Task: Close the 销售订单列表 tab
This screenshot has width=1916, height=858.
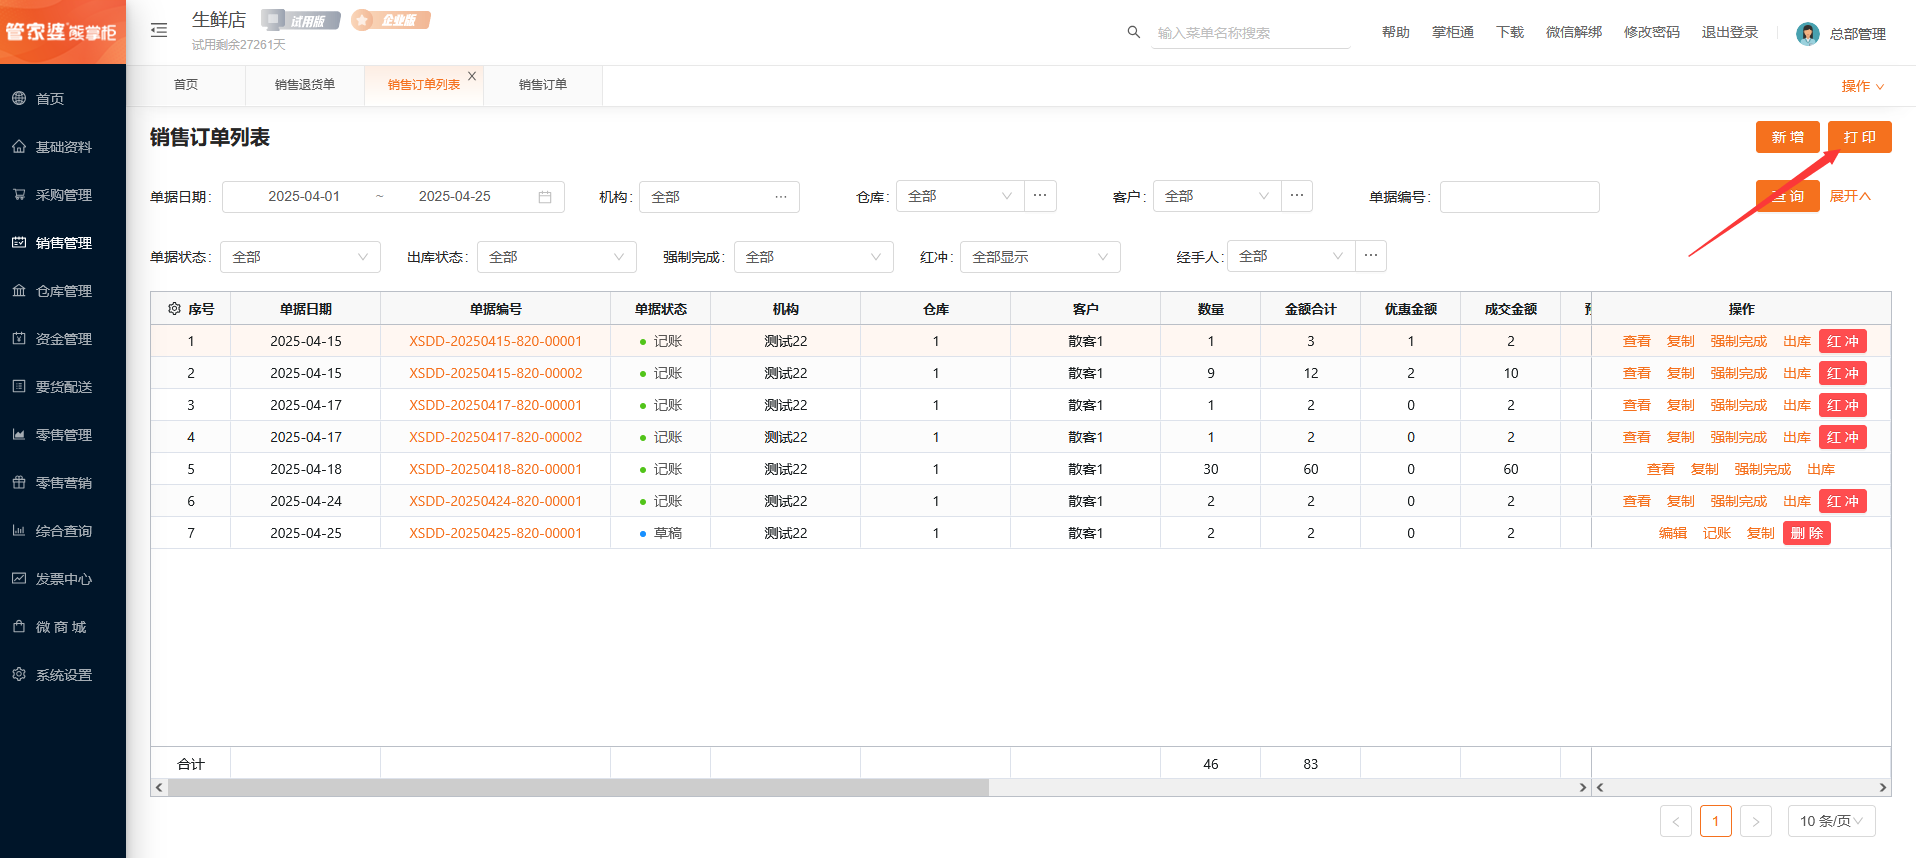Action: (x=472, y=76)
